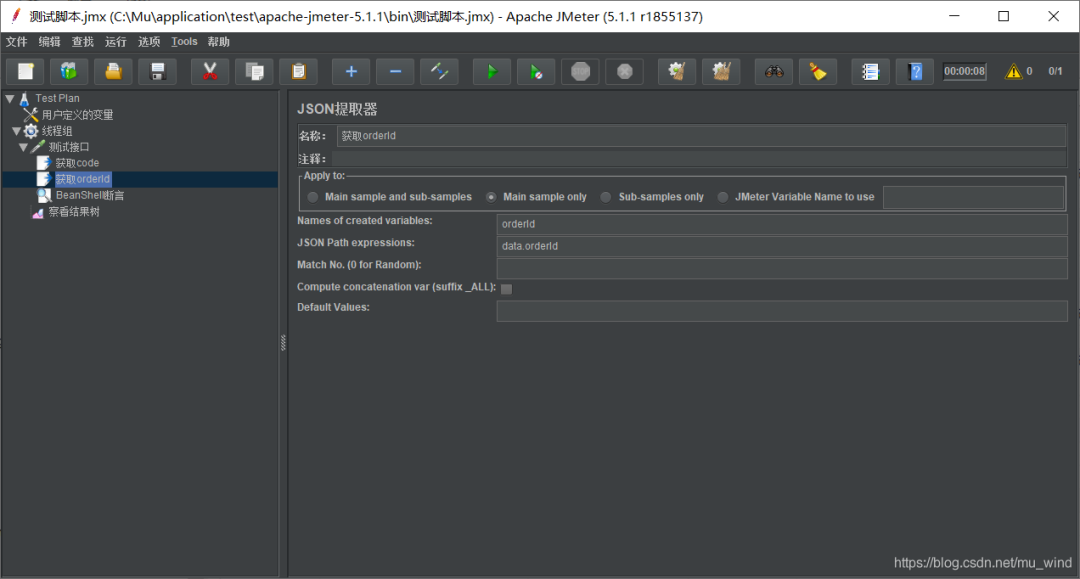Screen dimensions: 1080x579
Task: Click the JSON Path expressions input field
Action: (x=781, y=246)
